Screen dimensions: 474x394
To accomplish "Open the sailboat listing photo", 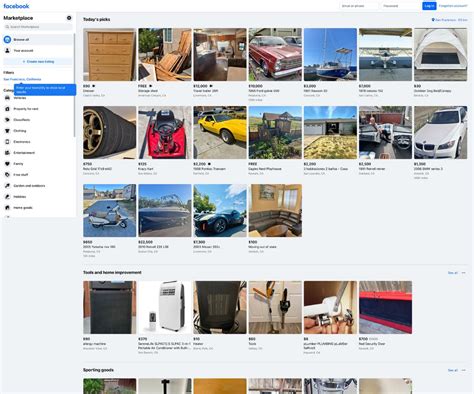I will coord(330,54).
